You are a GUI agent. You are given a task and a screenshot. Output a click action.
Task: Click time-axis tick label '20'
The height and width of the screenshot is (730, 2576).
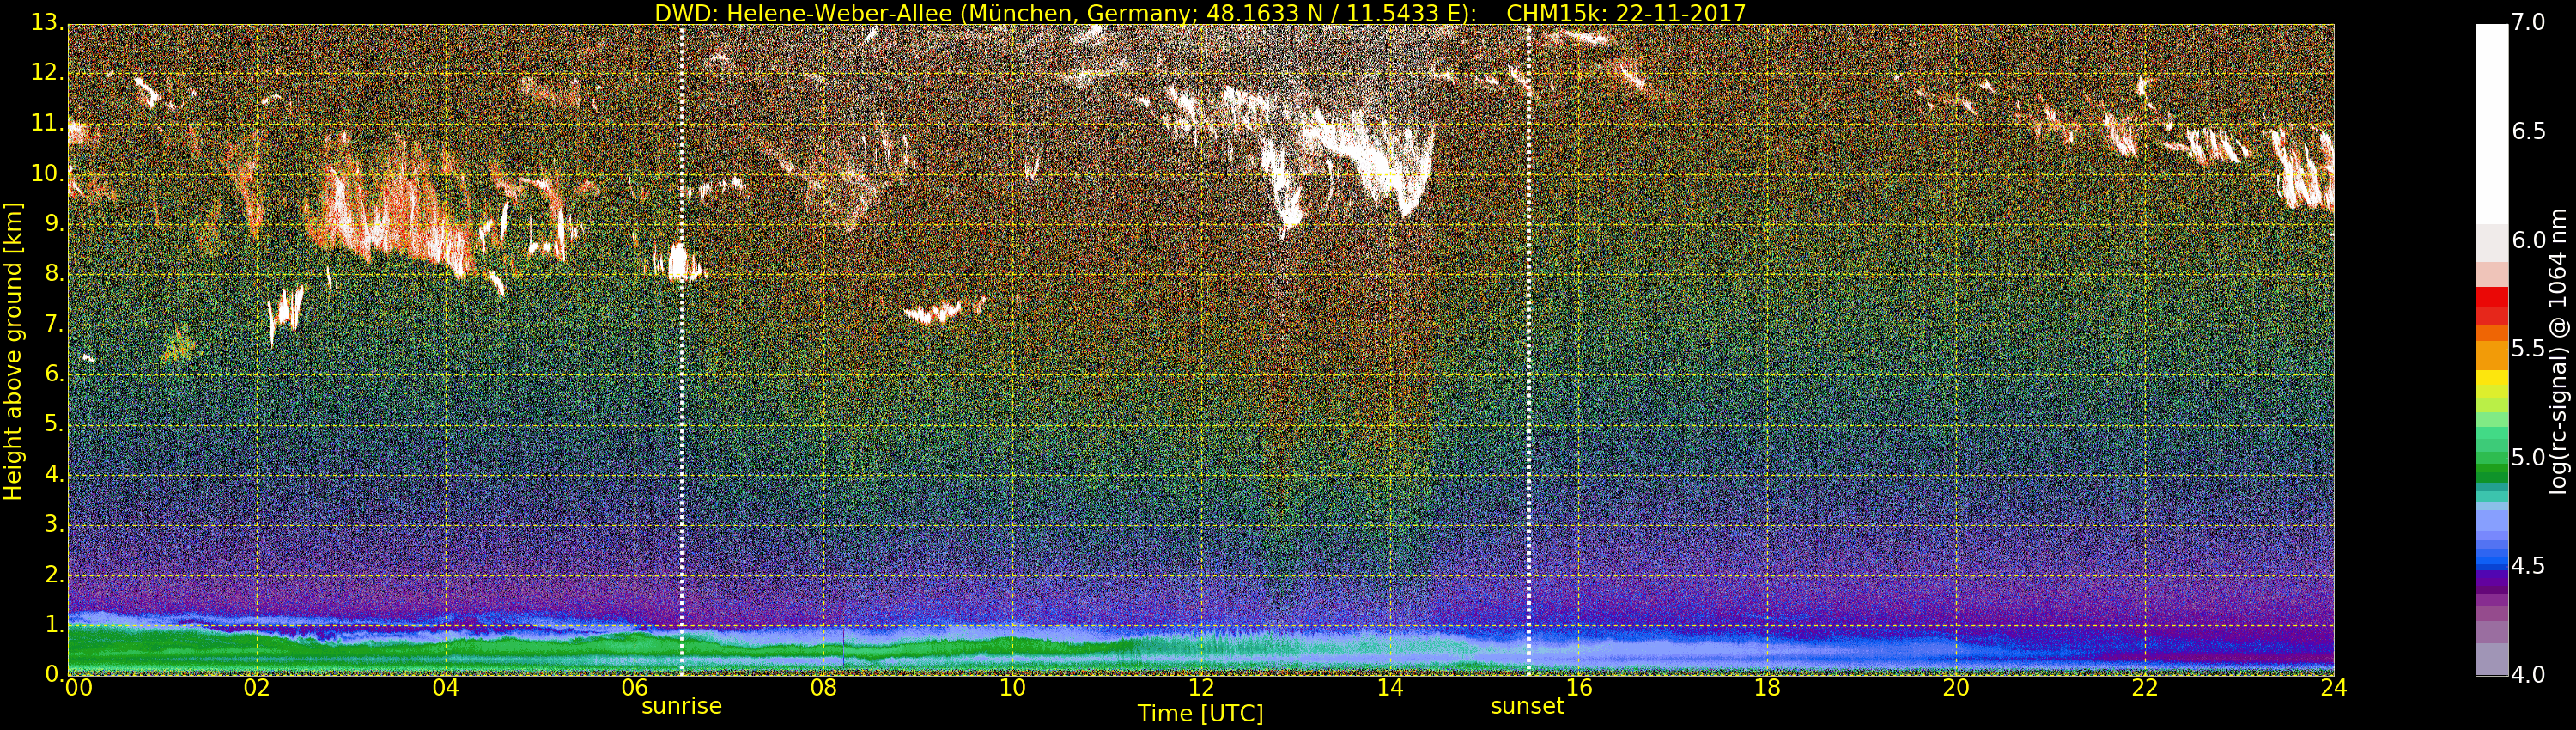coord(1956,688)
